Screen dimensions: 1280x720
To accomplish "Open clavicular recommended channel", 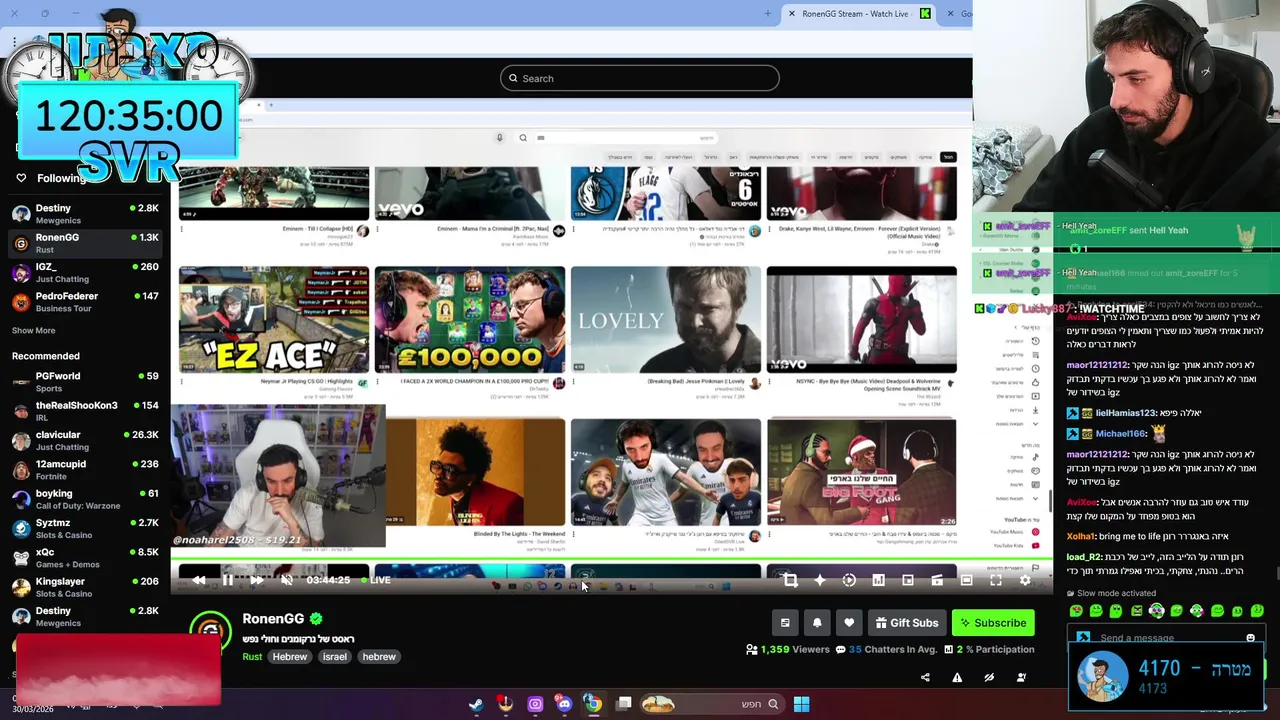I will click(x=85, y=440).
